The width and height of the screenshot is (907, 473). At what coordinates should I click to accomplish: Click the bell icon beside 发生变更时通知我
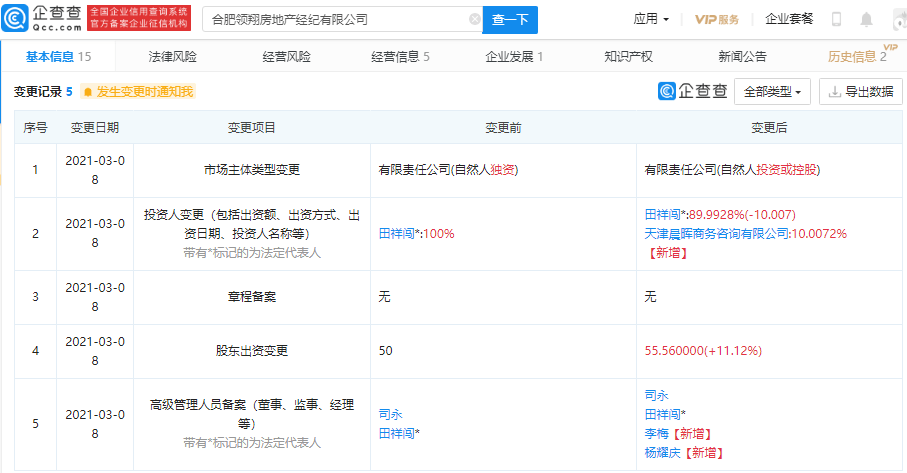click(88, 92)
